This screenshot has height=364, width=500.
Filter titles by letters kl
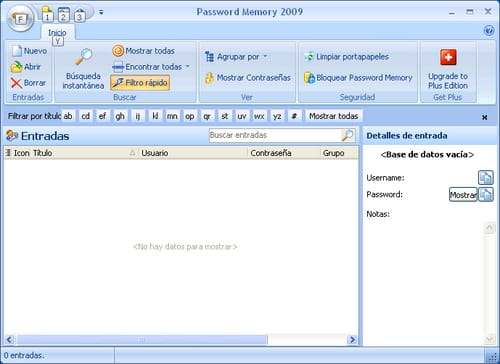[x=155, y=116]
